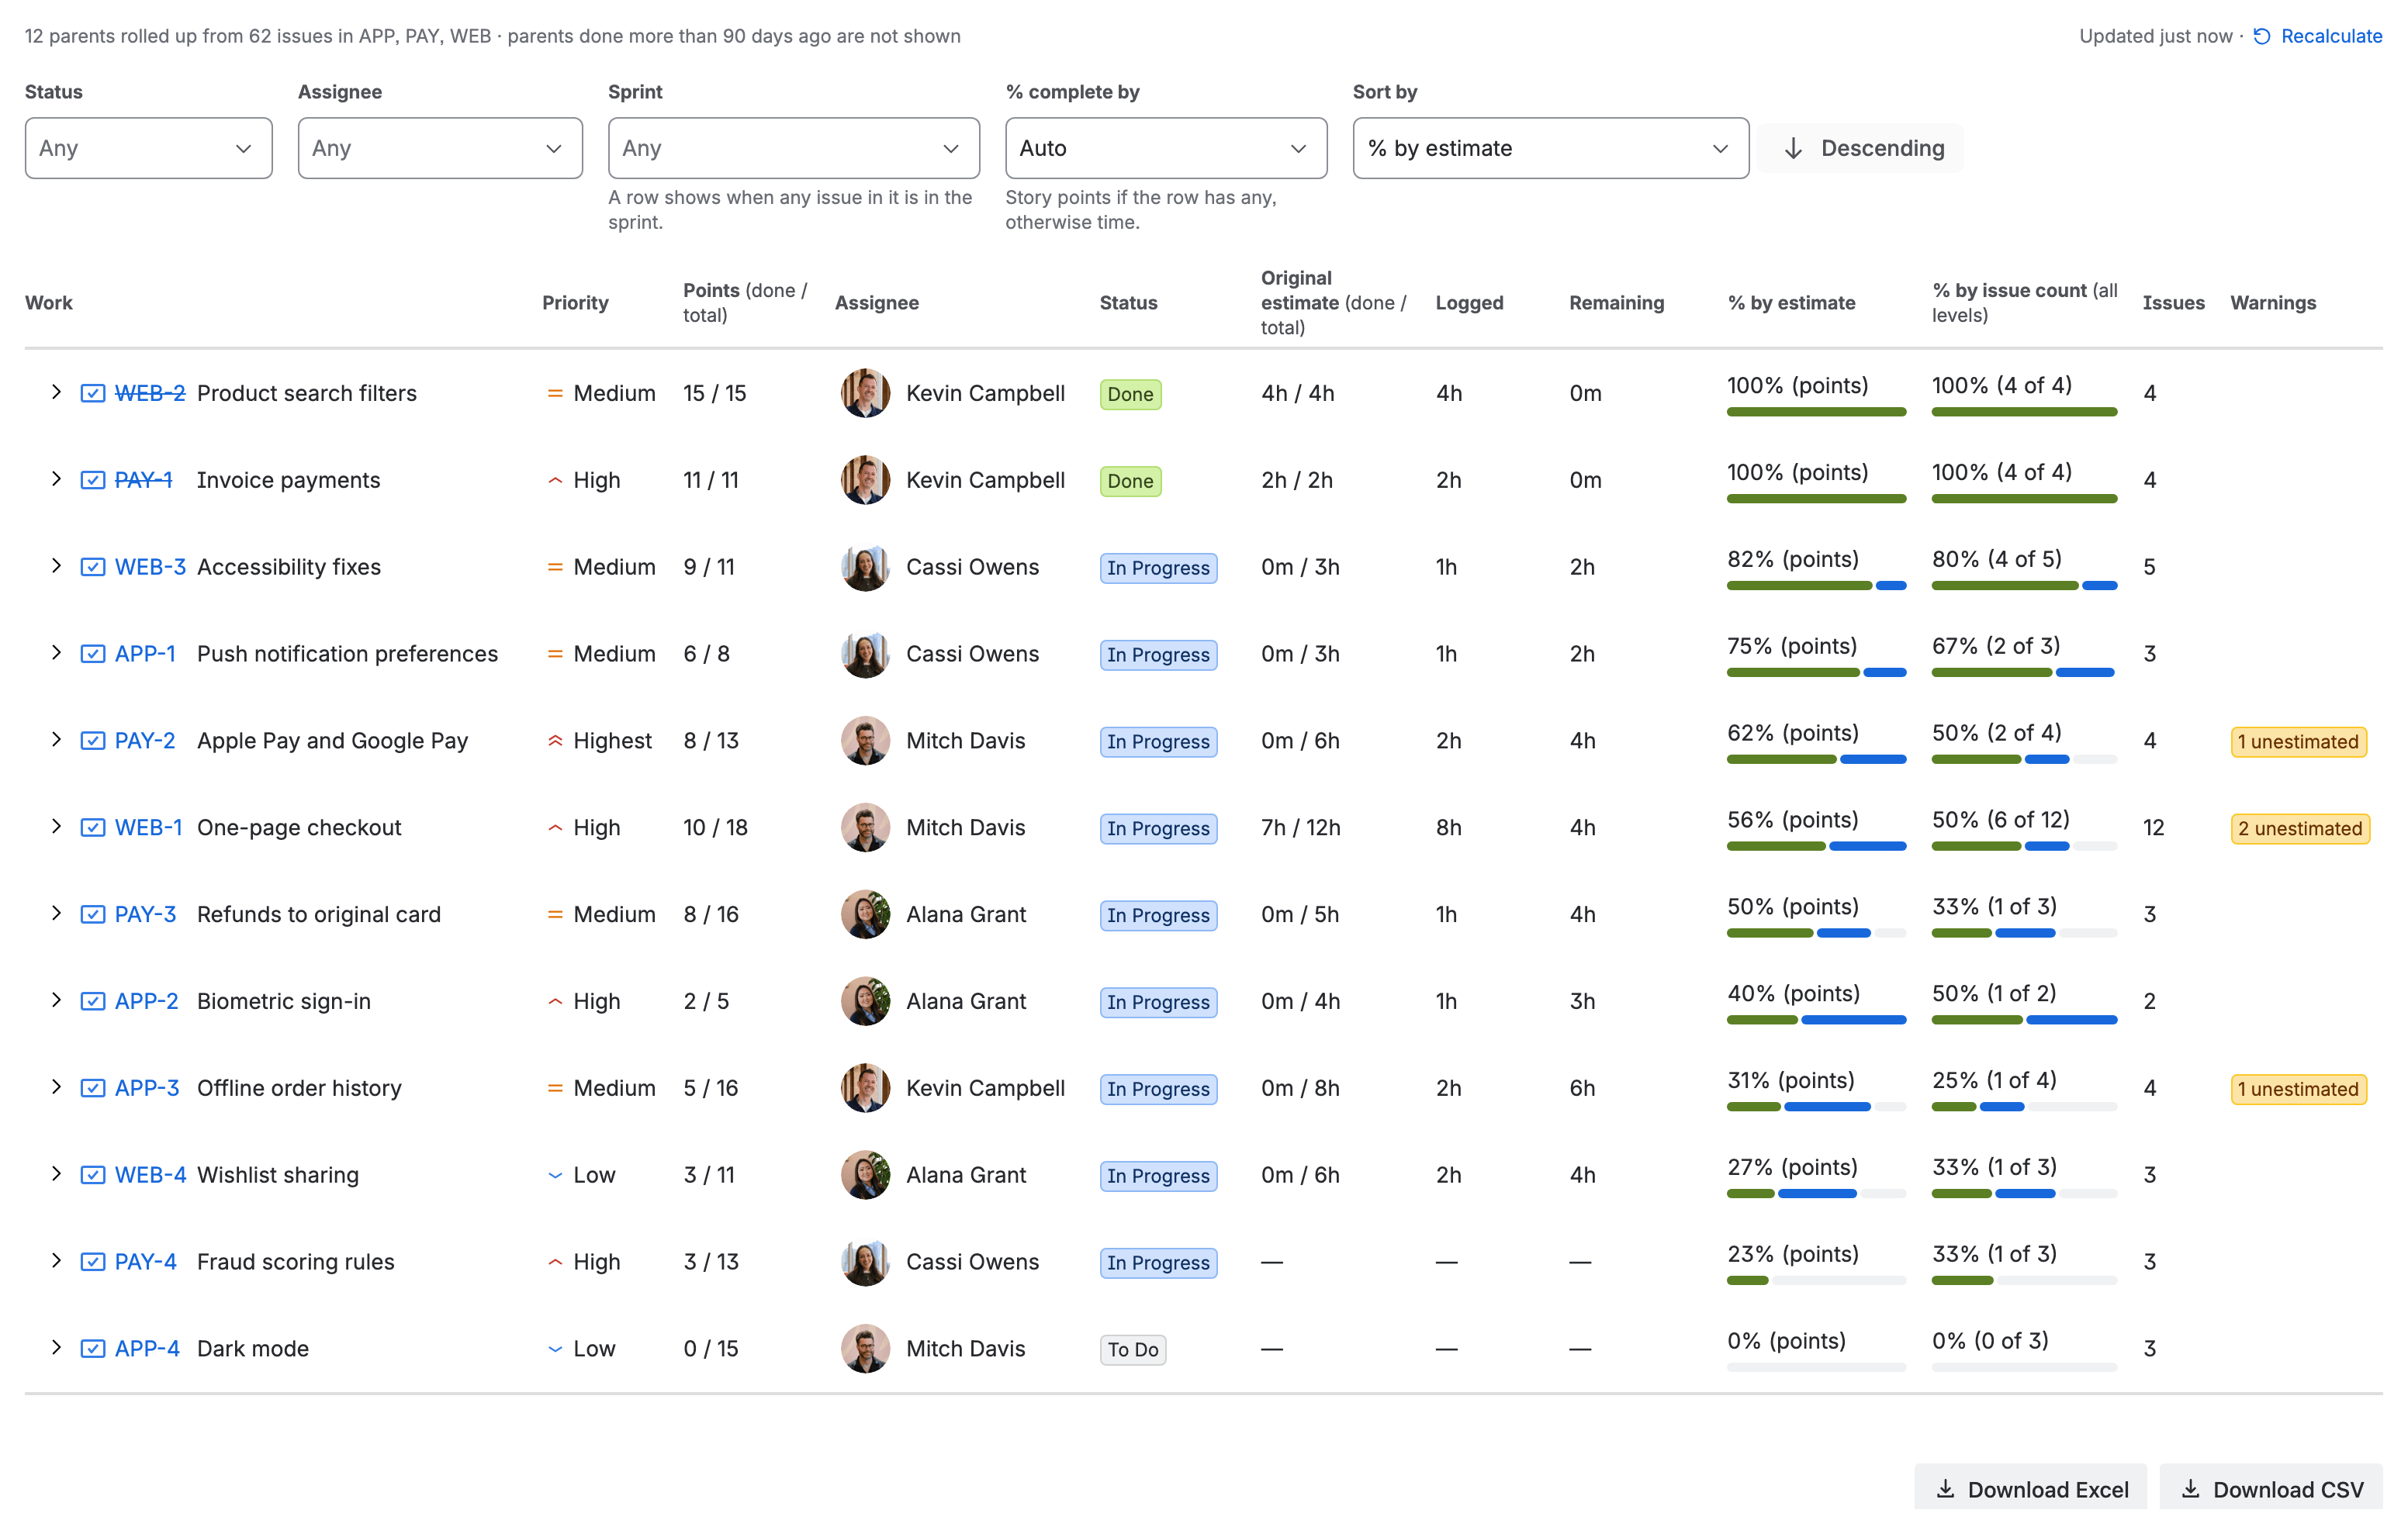The width and height of the screenshot is (2408, 1534).
Task: Expand the APP-3 Offline order history row
Action: pos(56,1087)
